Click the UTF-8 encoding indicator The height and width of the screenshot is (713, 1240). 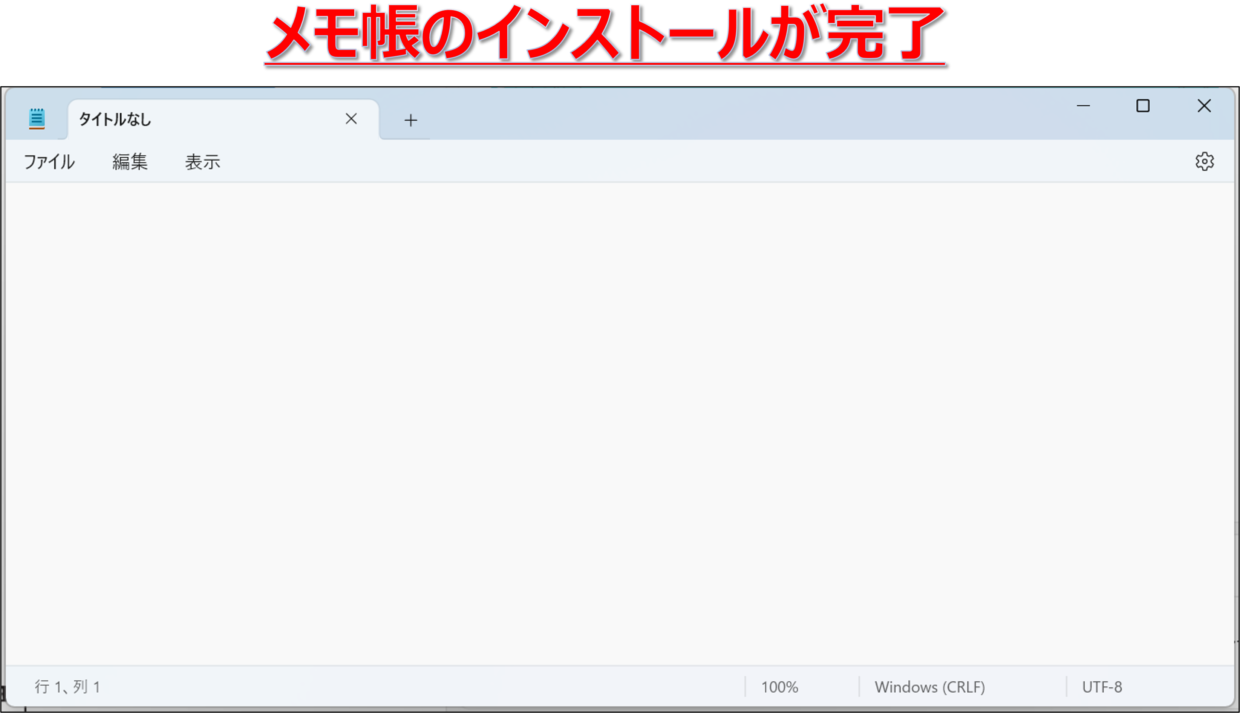coord(1102,687)
